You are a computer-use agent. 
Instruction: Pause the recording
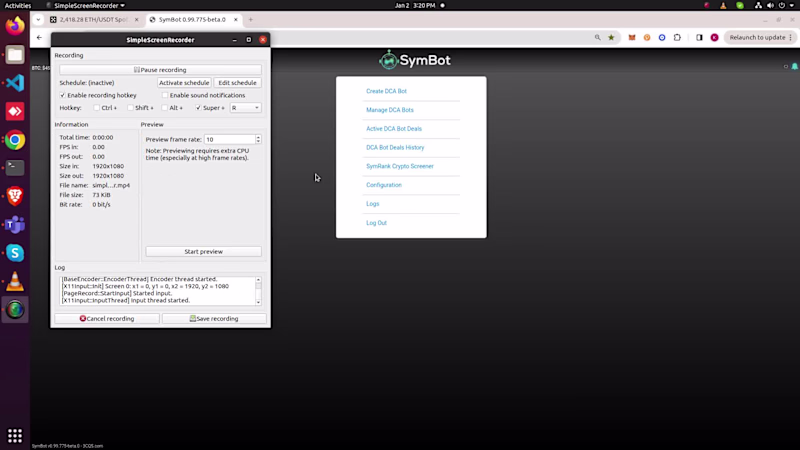point(160,70)
